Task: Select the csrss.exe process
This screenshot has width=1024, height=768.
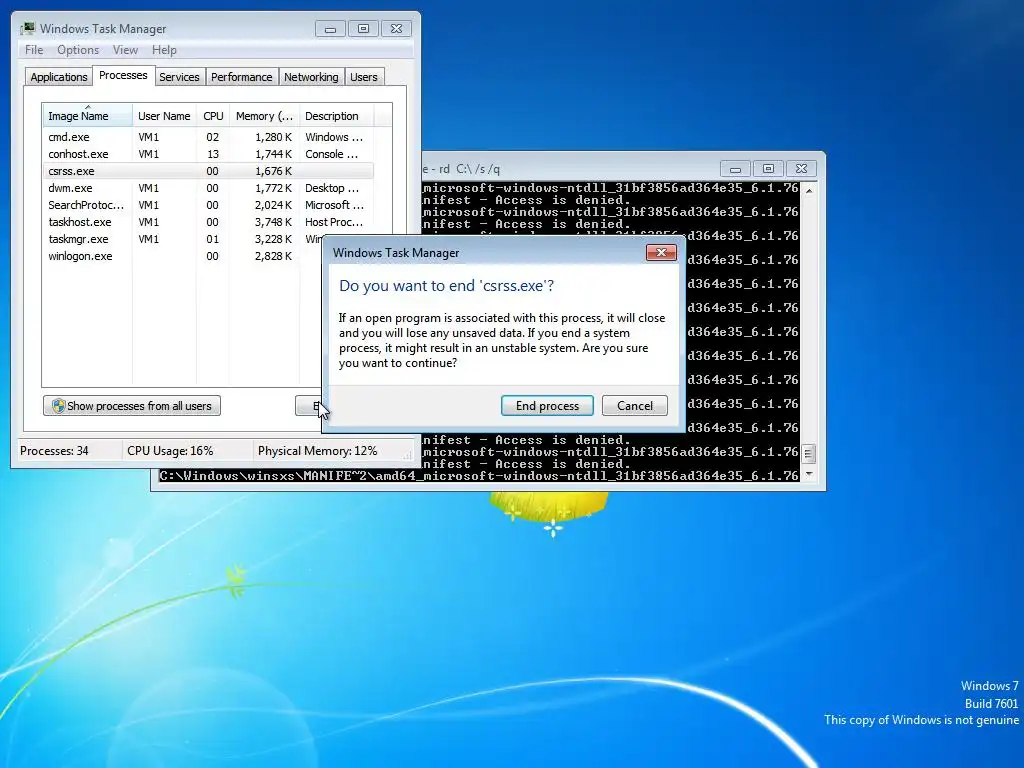Action: (x=208, y=171)
